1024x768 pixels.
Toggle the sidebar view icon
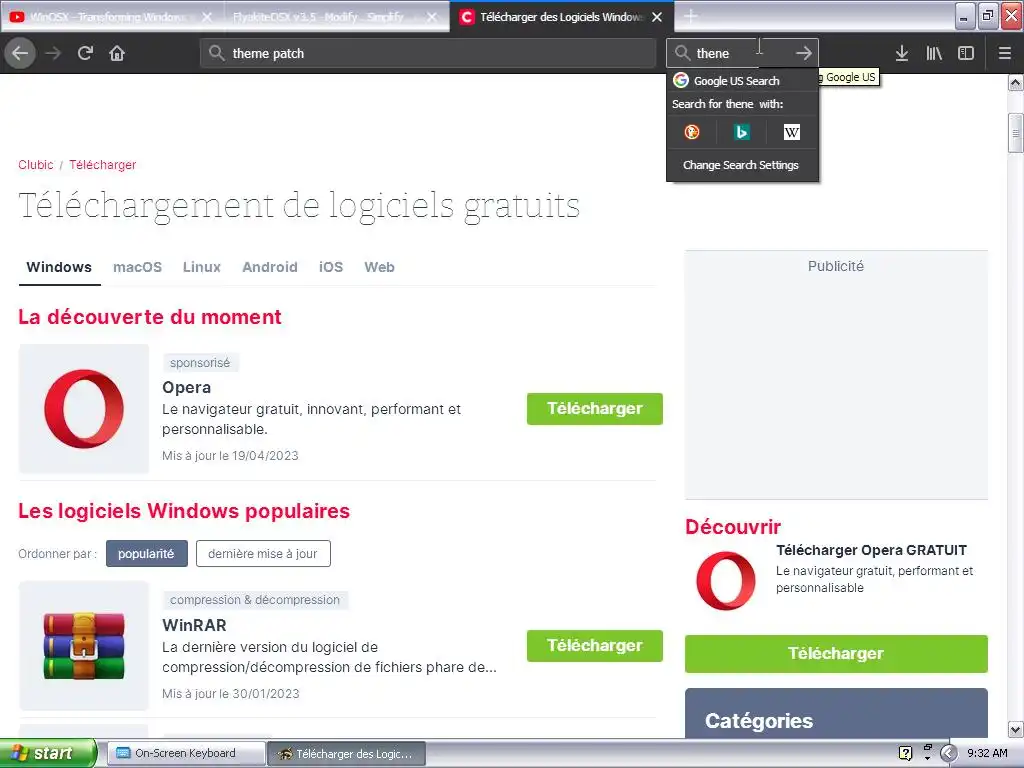pos(966,53)
